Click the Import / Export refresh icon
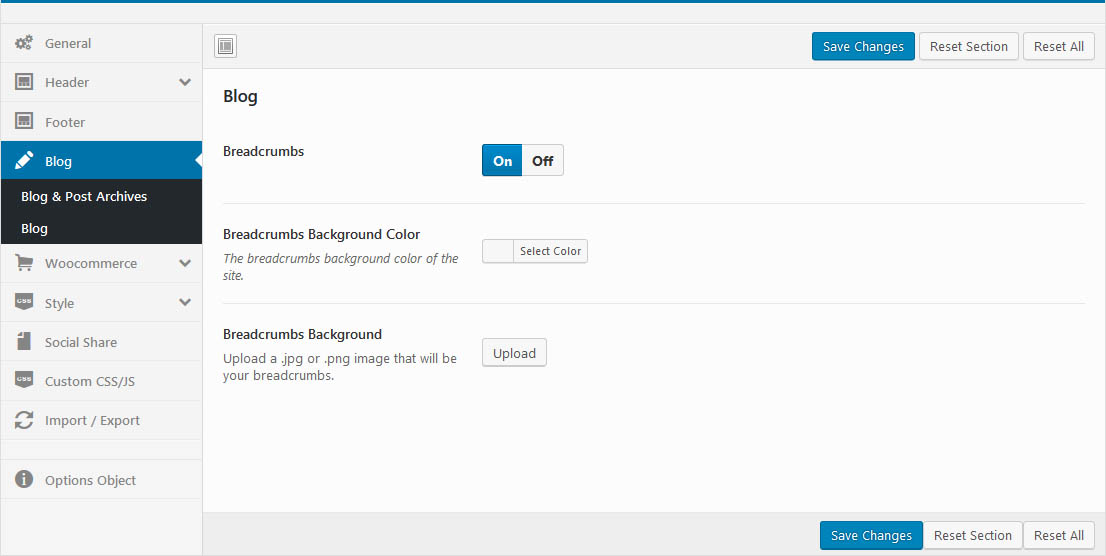This screenshot has height=556, width=1106. pos(24,420)
